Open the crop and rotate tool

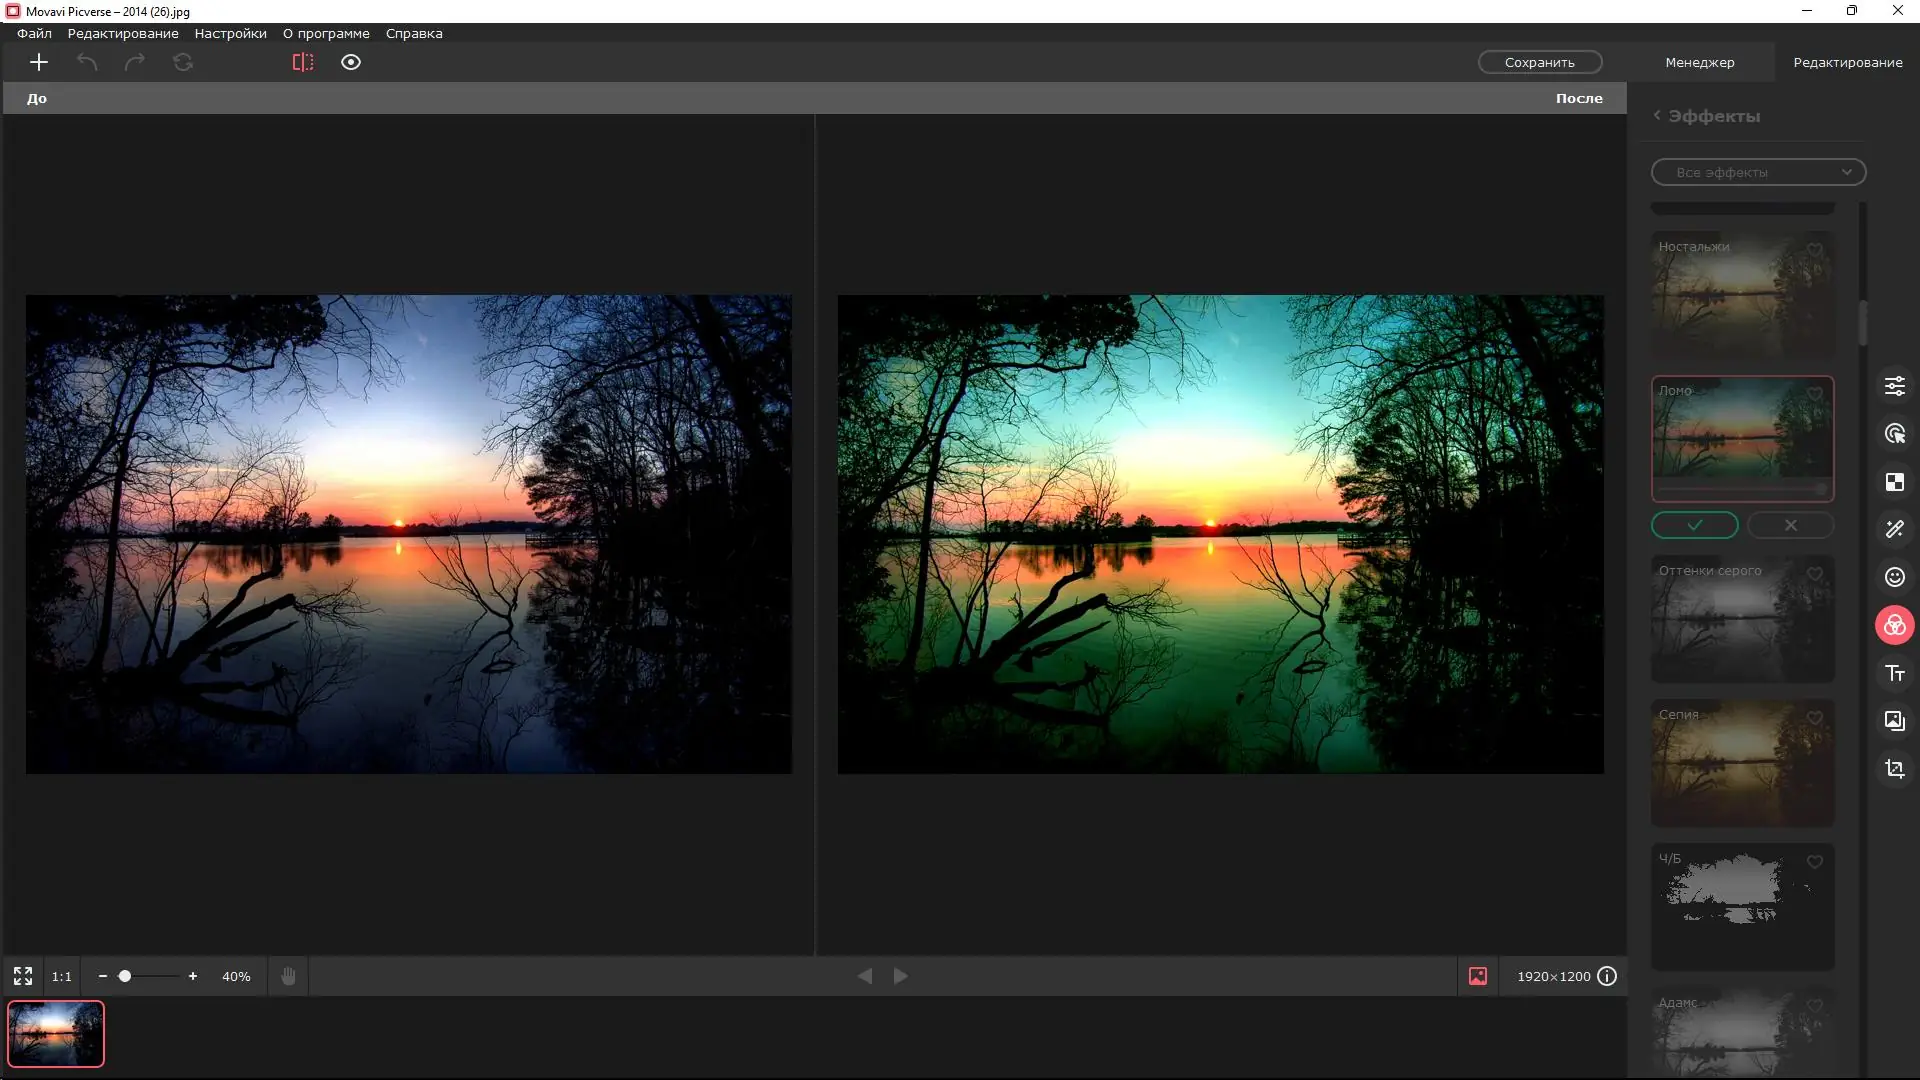click(1894, 769)
